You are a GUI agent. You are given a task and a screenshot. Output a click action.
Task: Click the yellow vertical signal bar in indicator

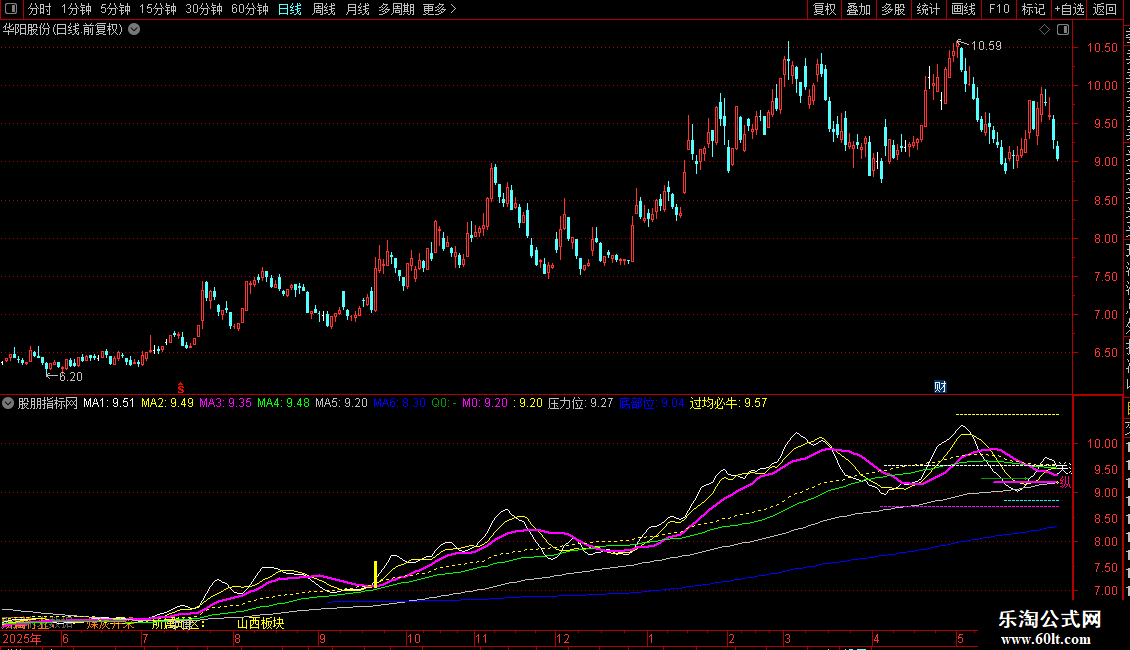tap(375, 574)
